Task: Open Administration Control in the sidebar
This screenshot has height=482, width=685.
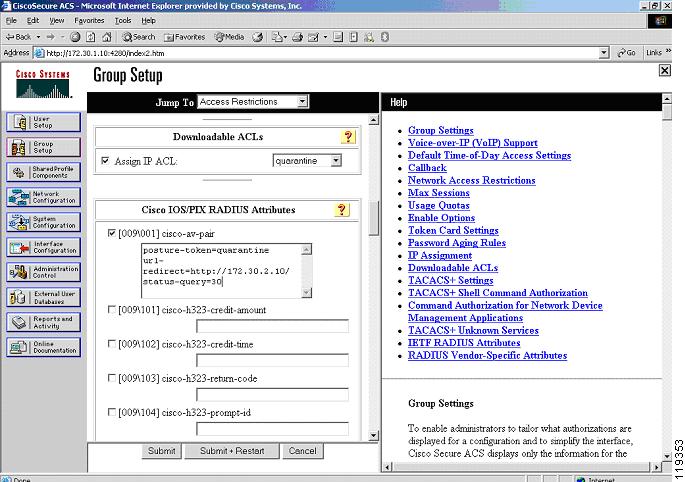Action: click(x=44, y=272)
